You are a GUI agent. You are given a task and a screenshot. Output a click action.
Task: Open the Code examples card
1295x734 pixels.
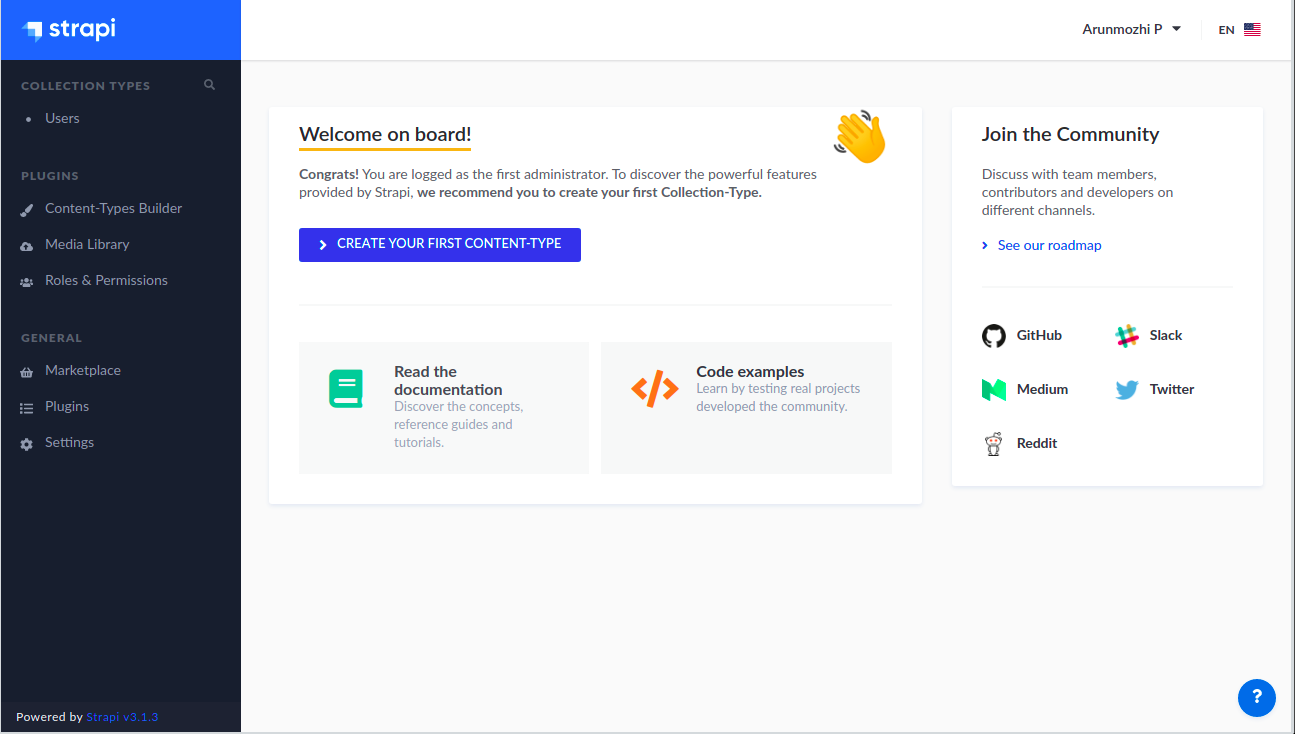746,408
